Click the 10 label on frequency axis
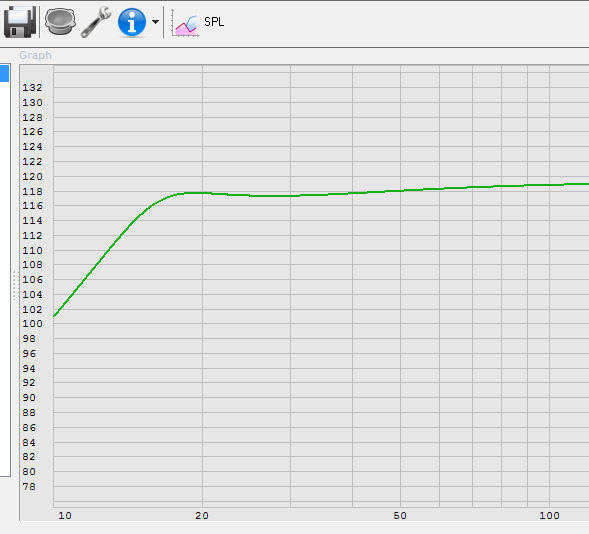The image size is (589, 534). click(65, 516)
